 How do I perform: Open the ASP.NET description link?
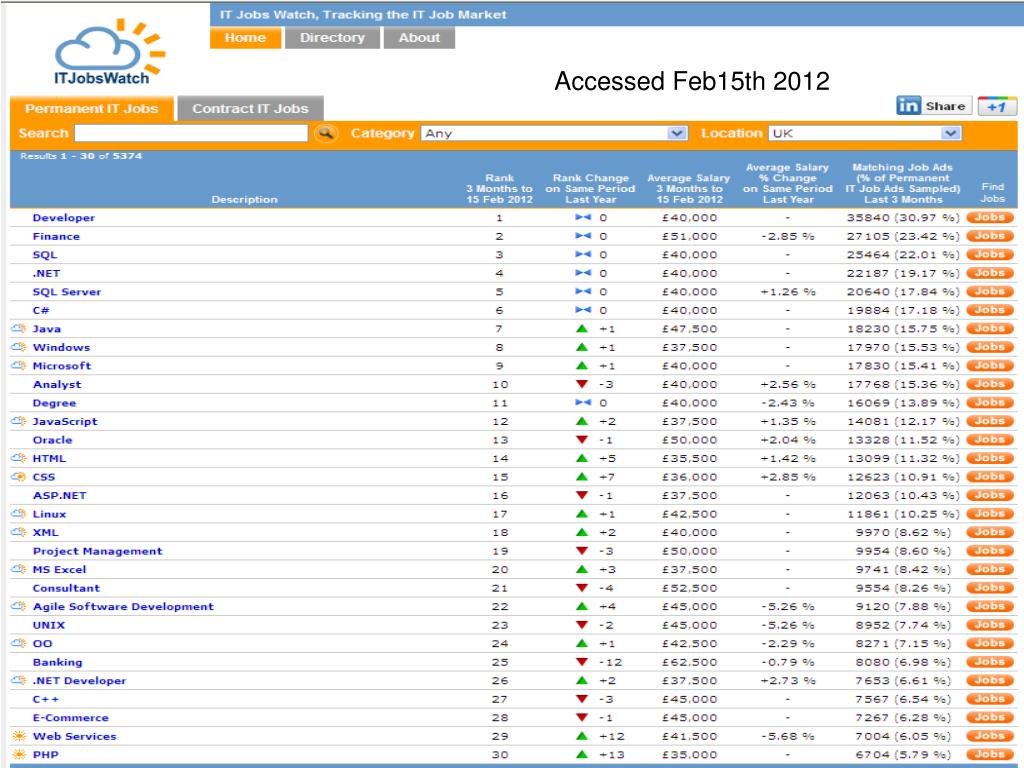(x=59, y=495)
